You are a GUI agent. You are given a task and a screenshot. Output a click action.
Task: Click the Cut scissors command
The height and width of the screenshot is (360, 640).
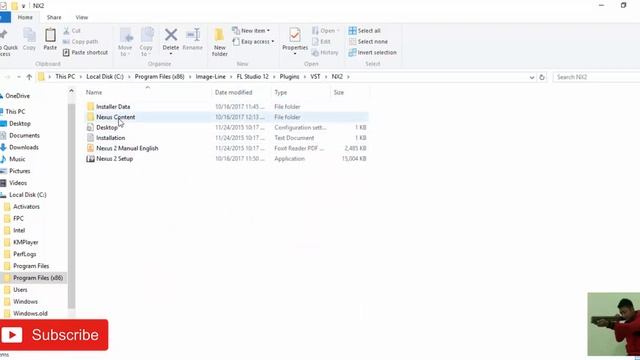(x=72, y=31)
